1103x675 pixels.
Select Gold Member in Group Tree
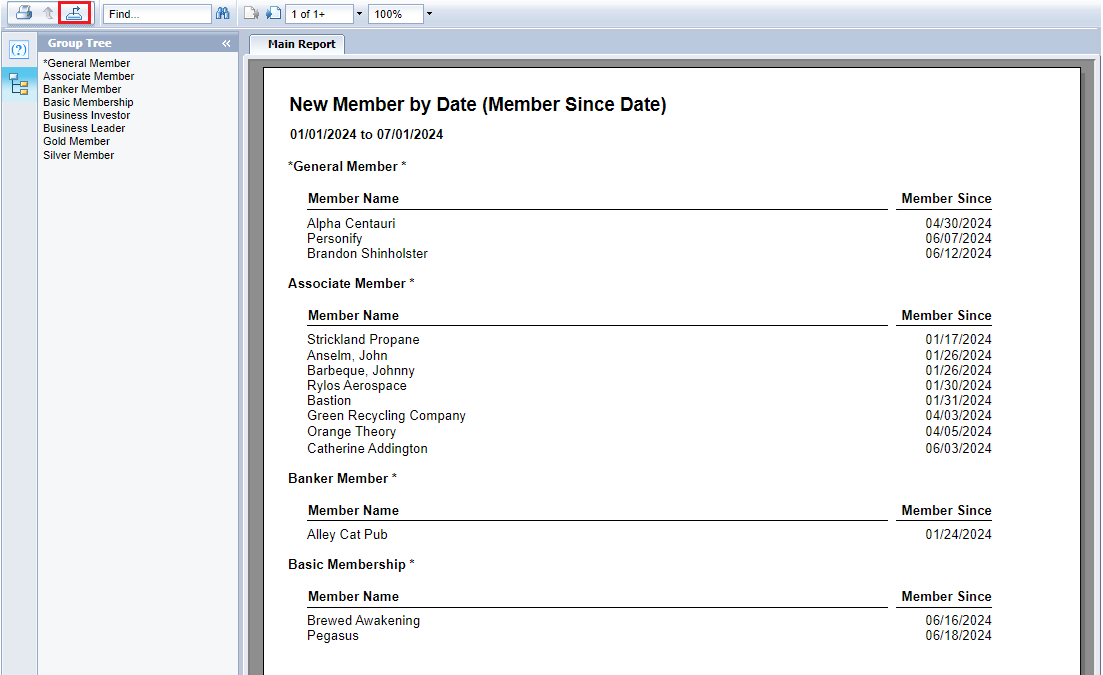tap(77, 141)
